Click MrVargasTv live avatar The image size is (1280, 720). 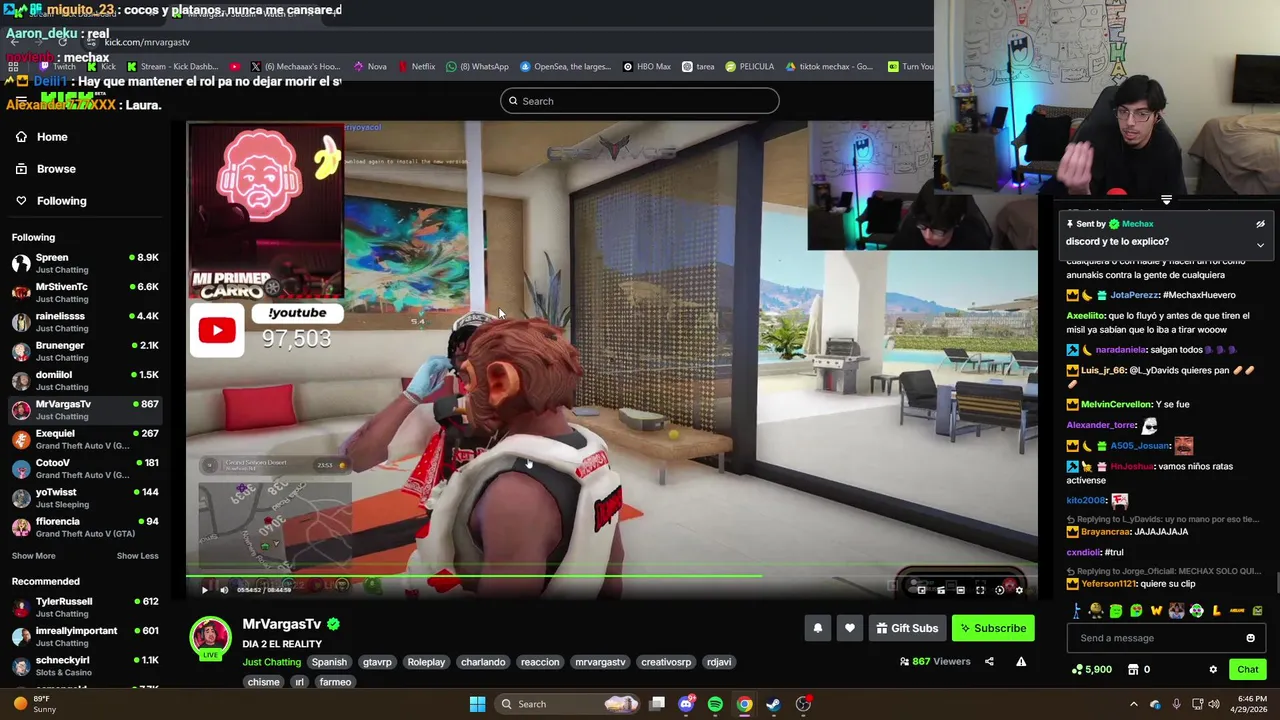(x=210, y=639)
